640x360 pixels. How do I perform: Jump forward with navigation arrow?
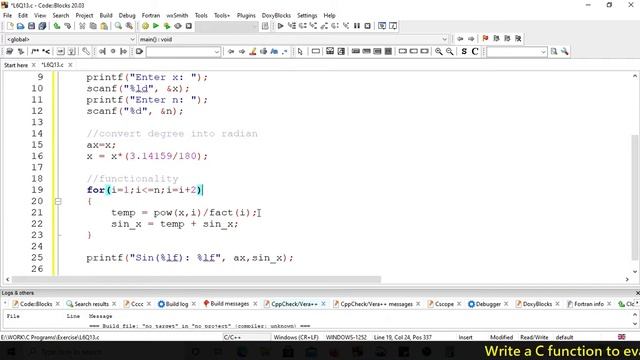pyautogui.click(x=471, y=38)
